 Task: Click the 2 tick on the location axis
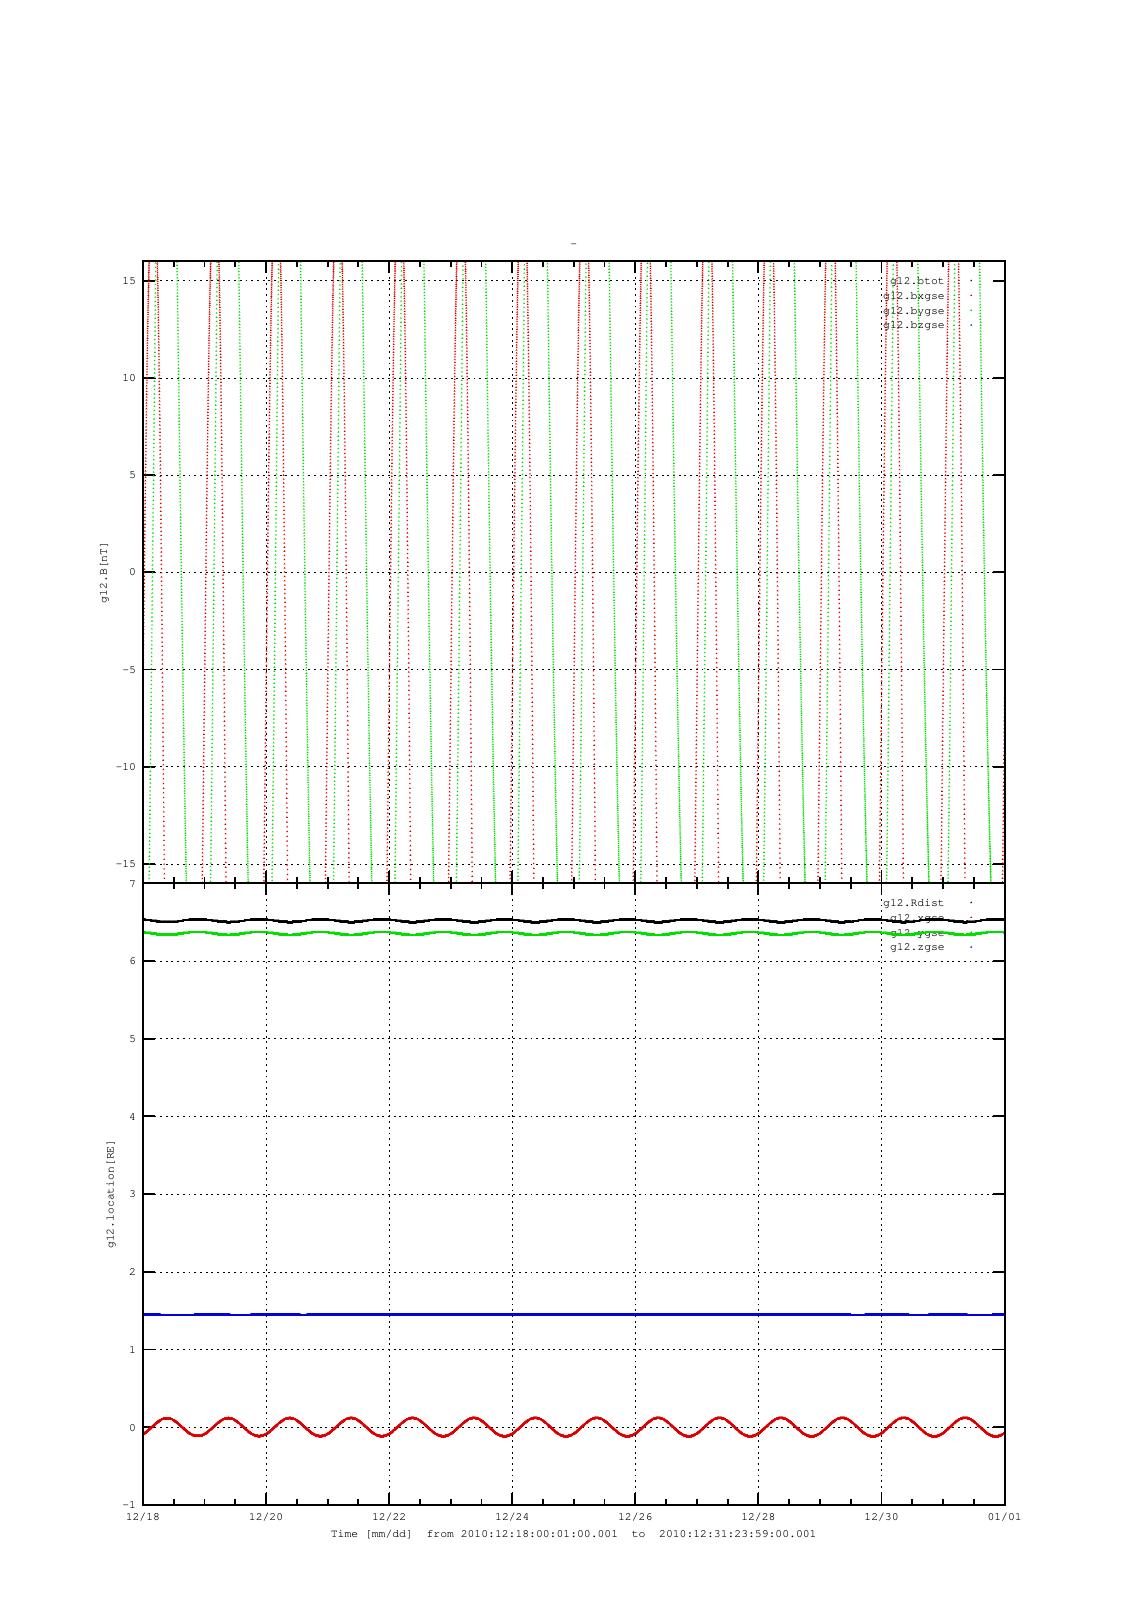pos(132,1272)
